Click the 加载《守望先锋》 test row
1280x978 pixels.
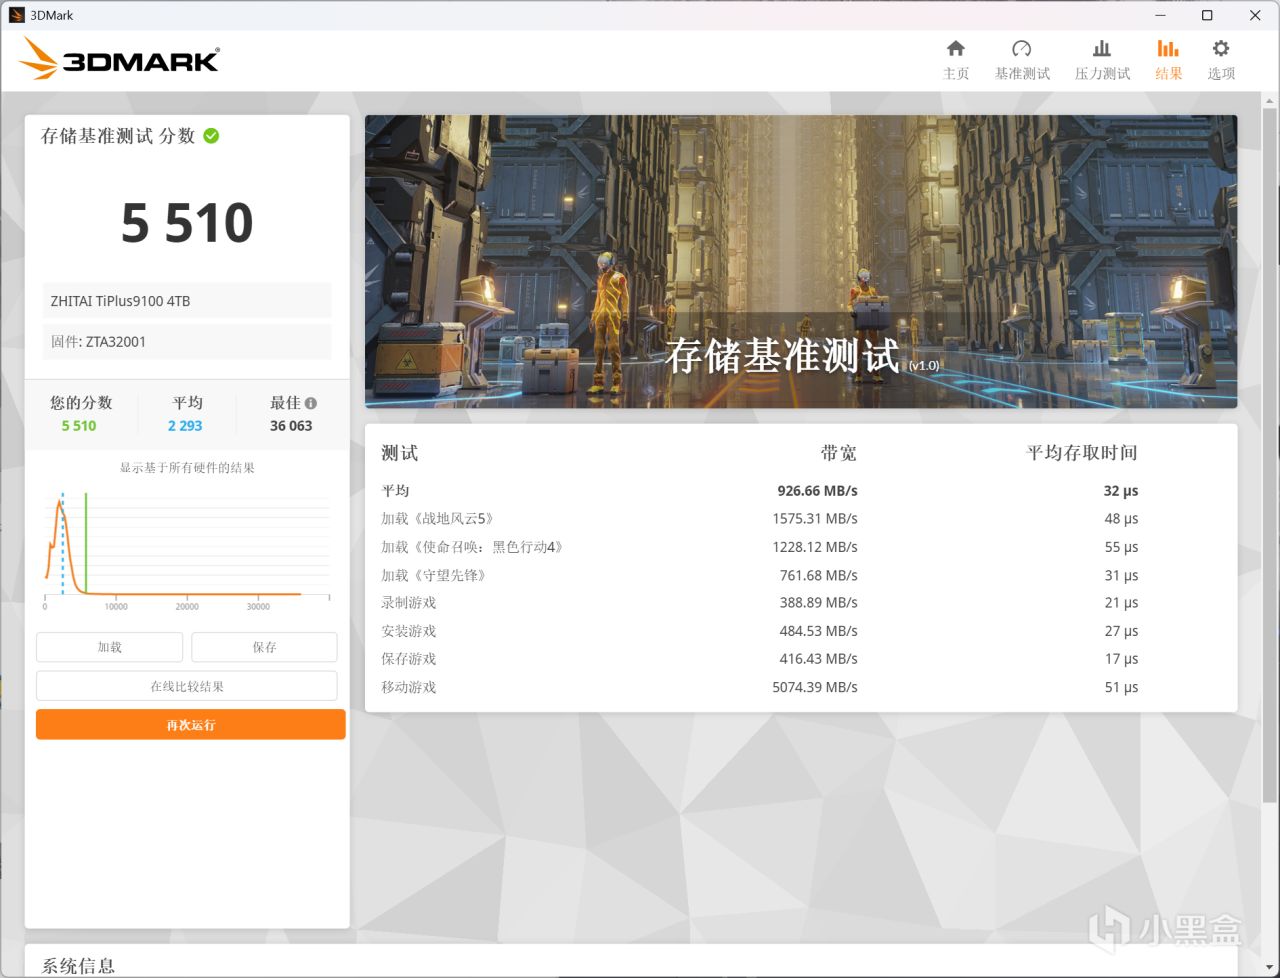800,575
